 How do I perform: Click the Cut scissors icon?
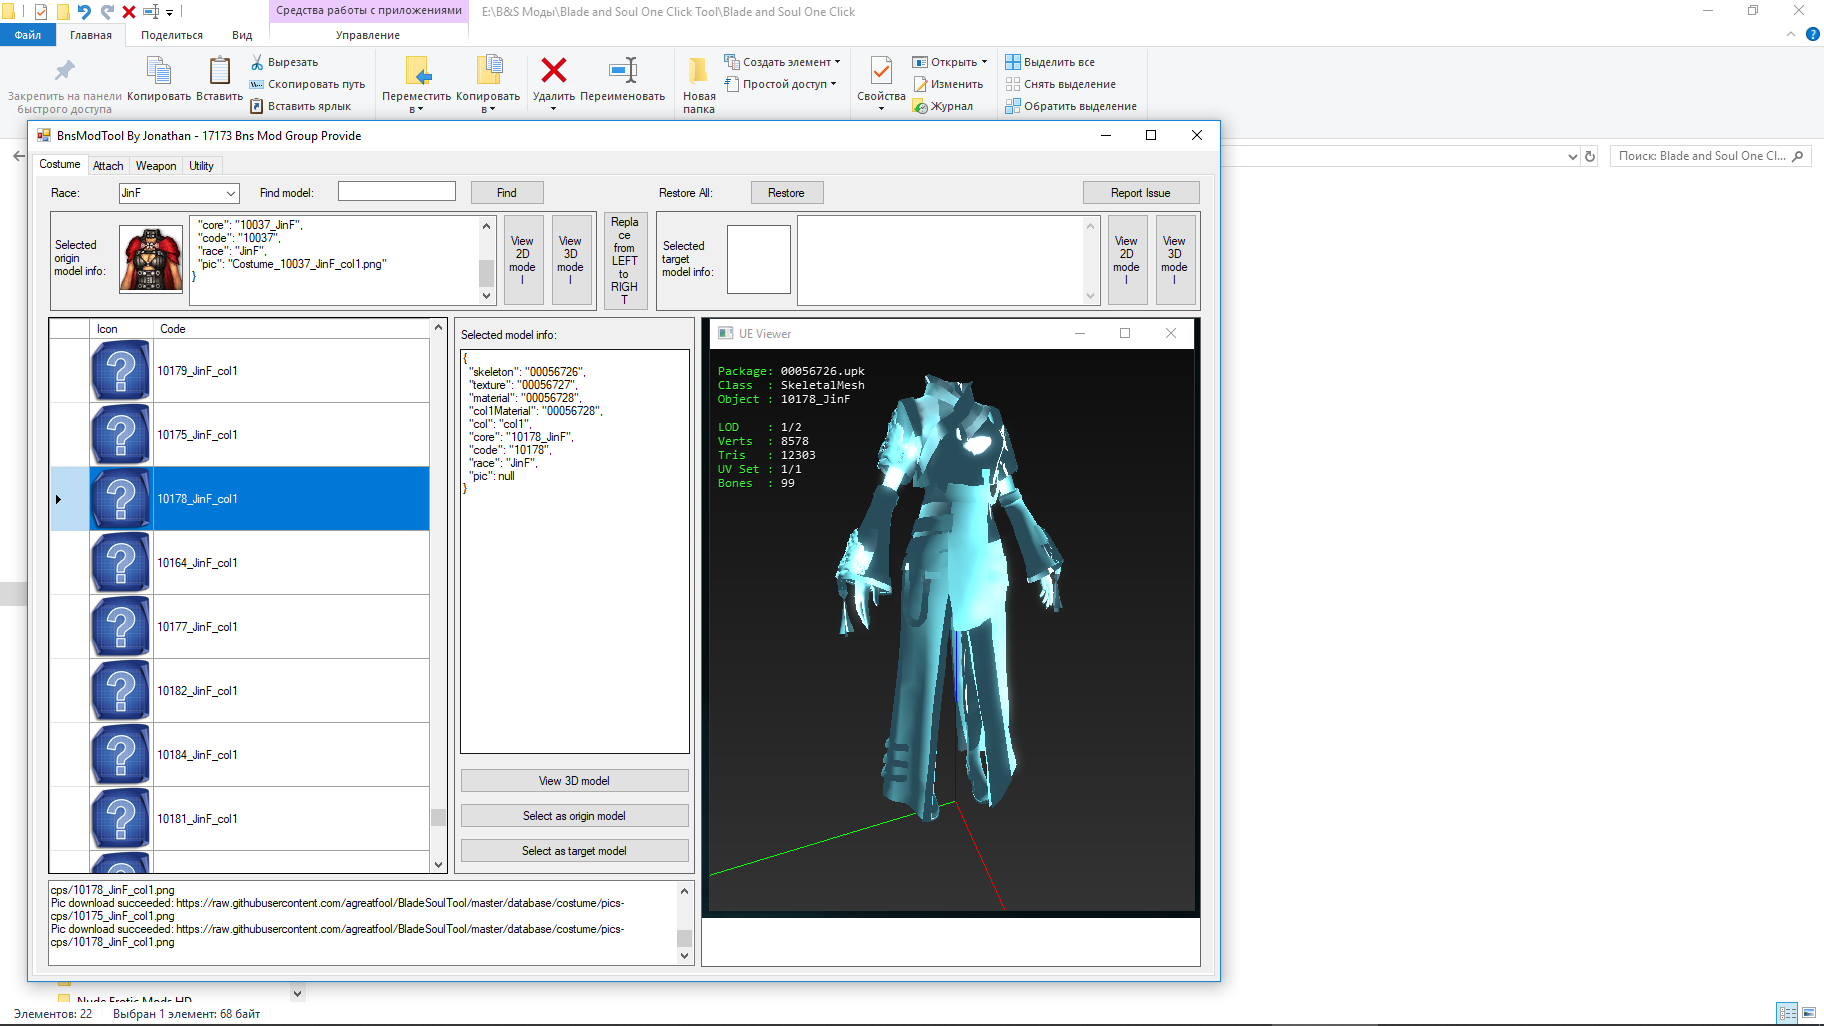point(257,62)
